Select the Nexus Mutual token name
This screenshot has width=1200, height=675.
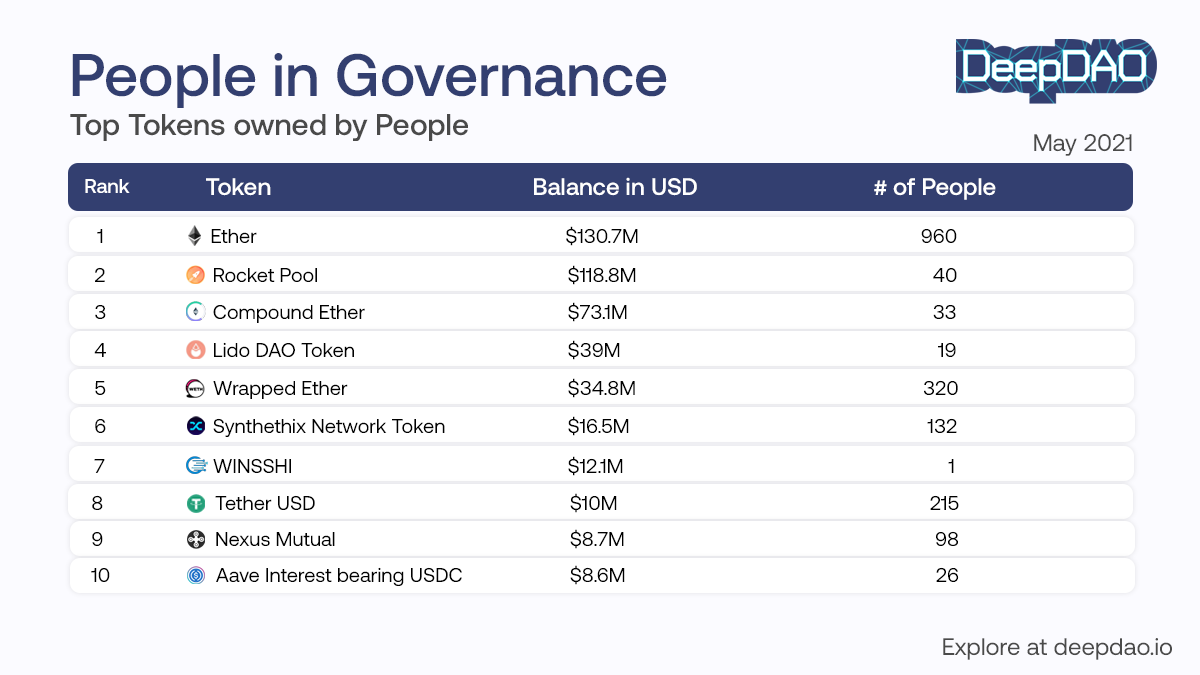pos(275,540)
